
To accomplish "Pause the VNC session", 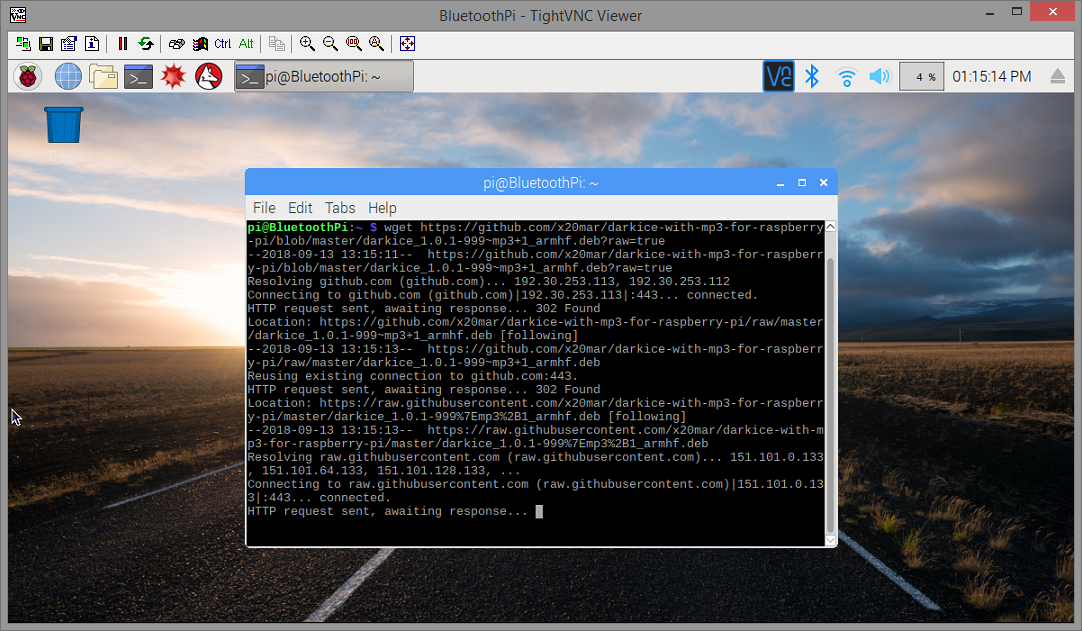I will click(x=123, y=43).
